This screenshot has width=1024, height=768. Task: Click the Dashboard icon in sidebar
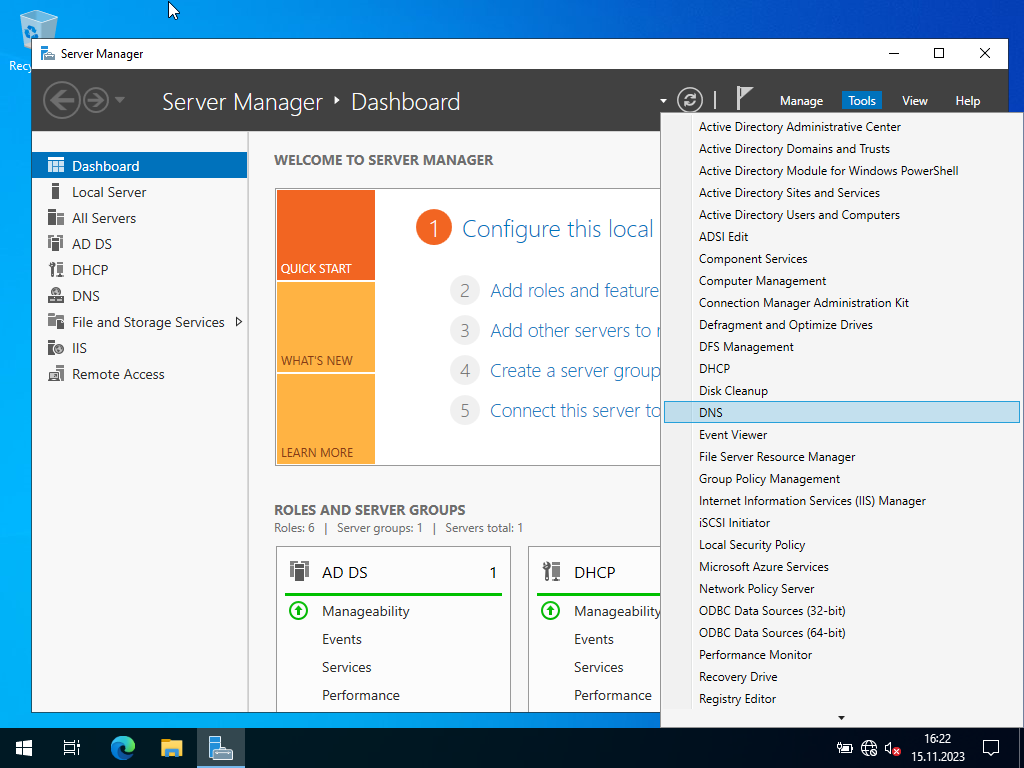click(x=56, y=165)
